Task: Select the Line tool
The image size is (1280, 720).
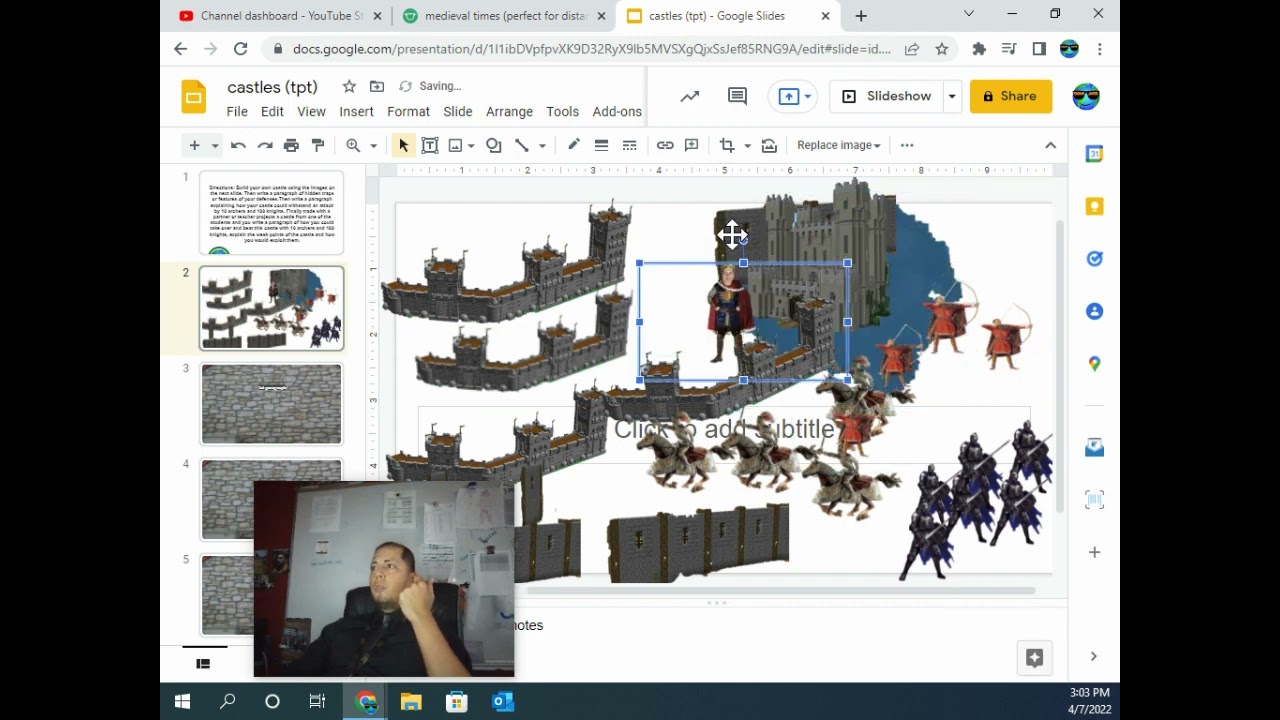Action: click(x=521, y=145)
